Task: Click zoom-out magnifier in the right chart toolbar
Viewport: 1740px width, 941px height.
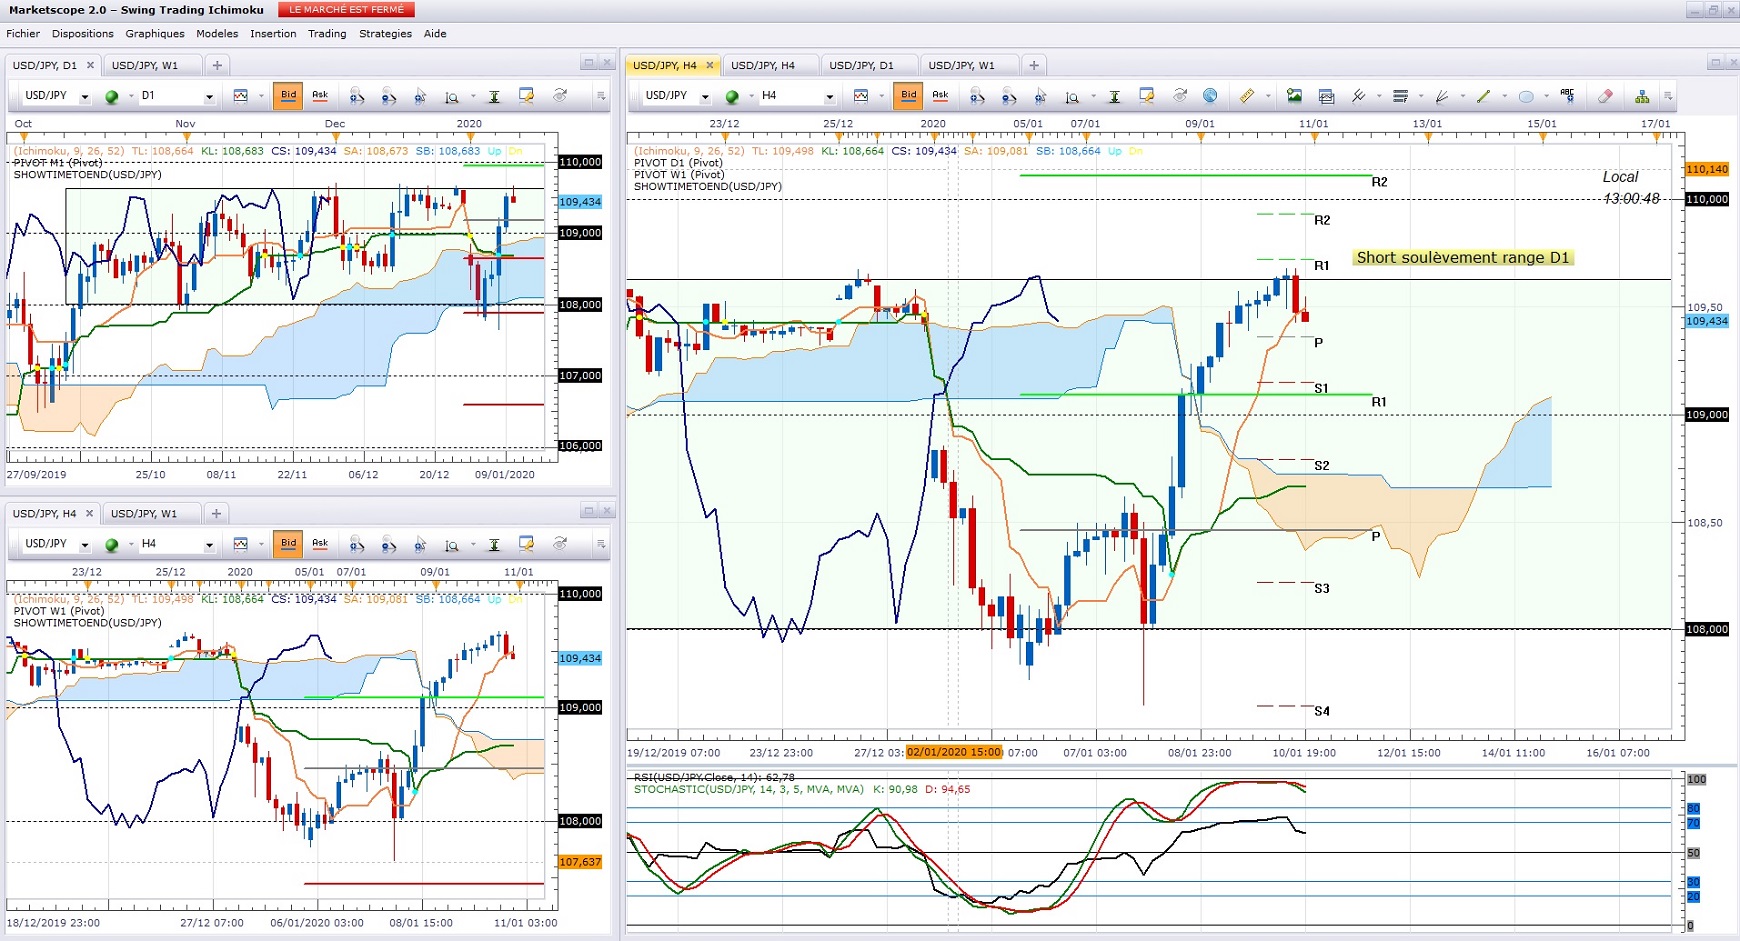Action: pos(1009,96)
